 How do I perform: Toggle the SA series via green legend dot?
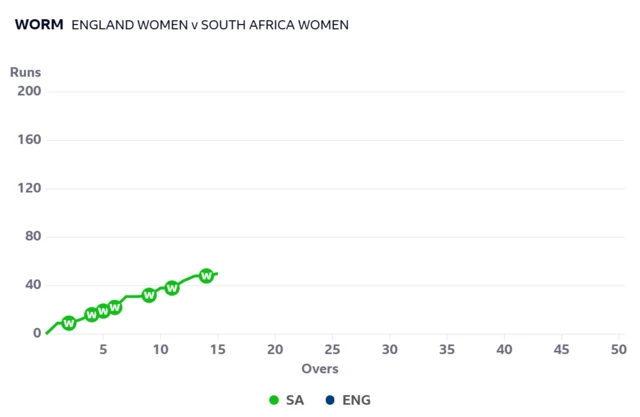274,400
